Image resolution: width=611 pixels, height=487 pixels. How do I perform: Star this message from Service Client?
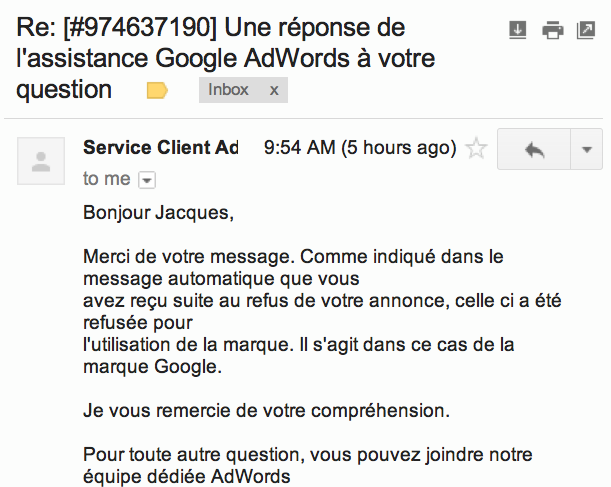pos(476,148)
